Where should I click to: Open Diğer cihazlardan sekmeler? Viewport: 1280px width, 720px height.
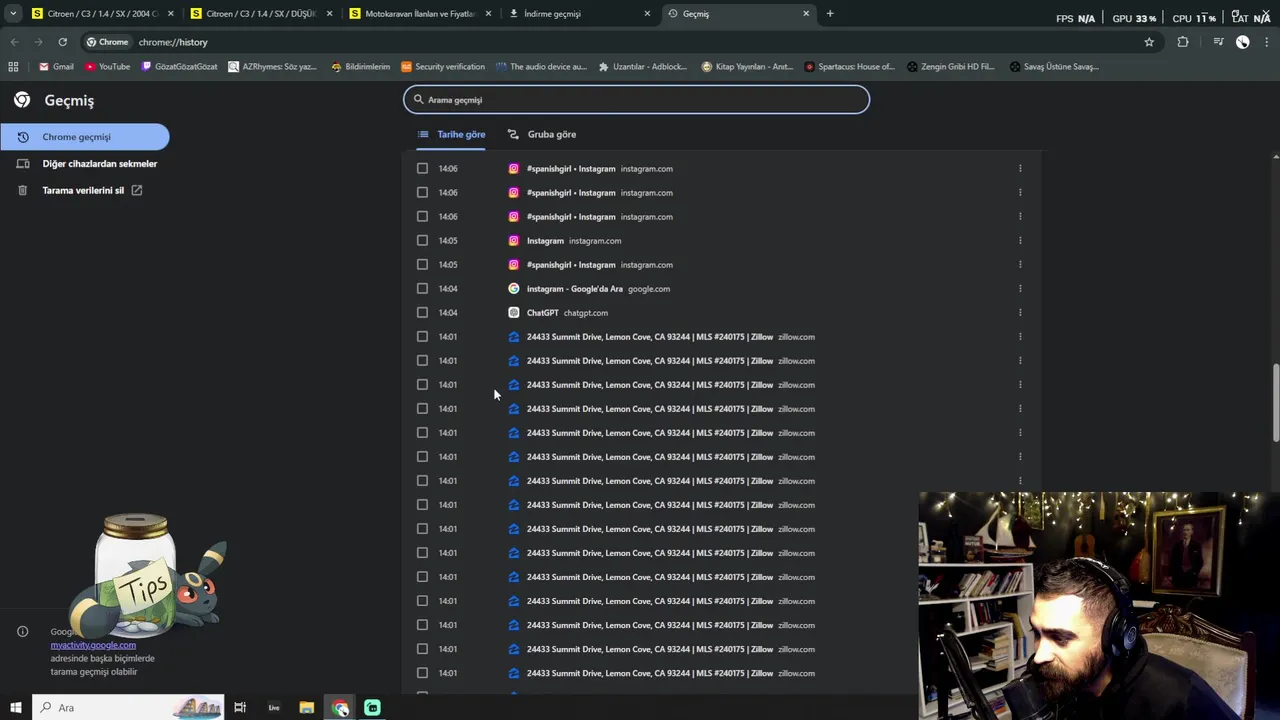[87, 164]
